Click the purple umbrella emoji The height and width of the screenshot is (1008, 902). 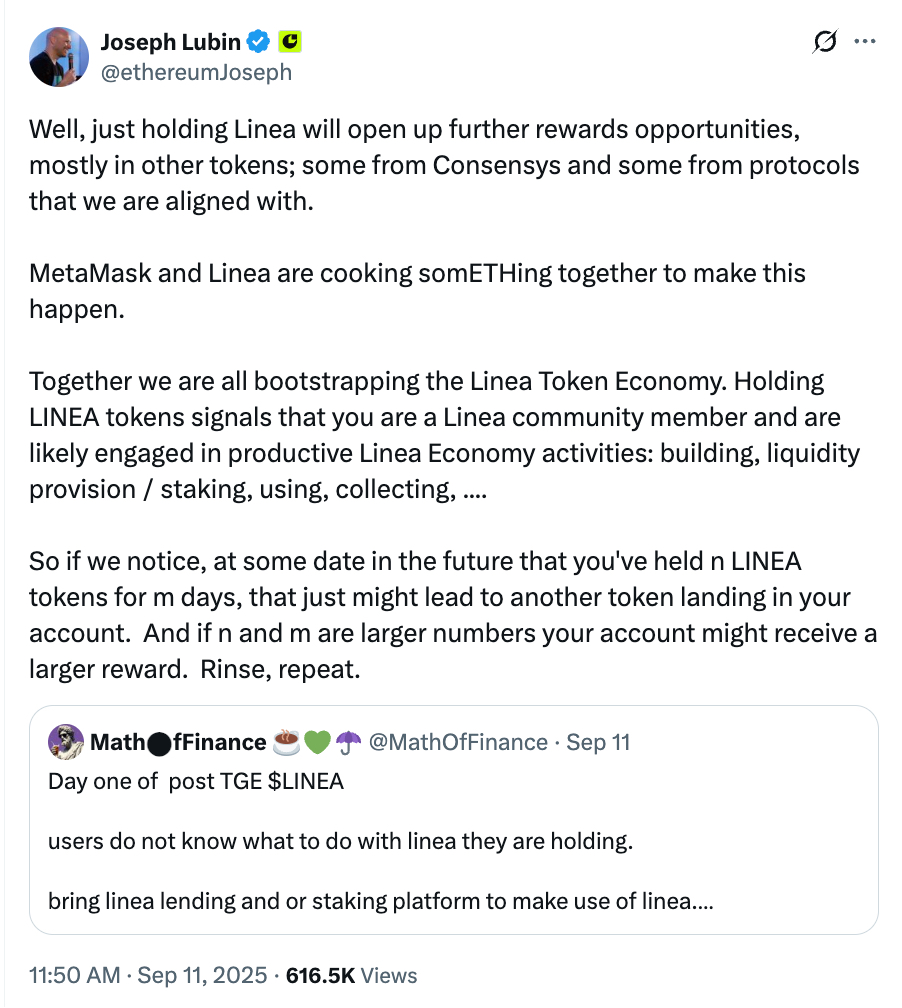[x=348, y=742]
